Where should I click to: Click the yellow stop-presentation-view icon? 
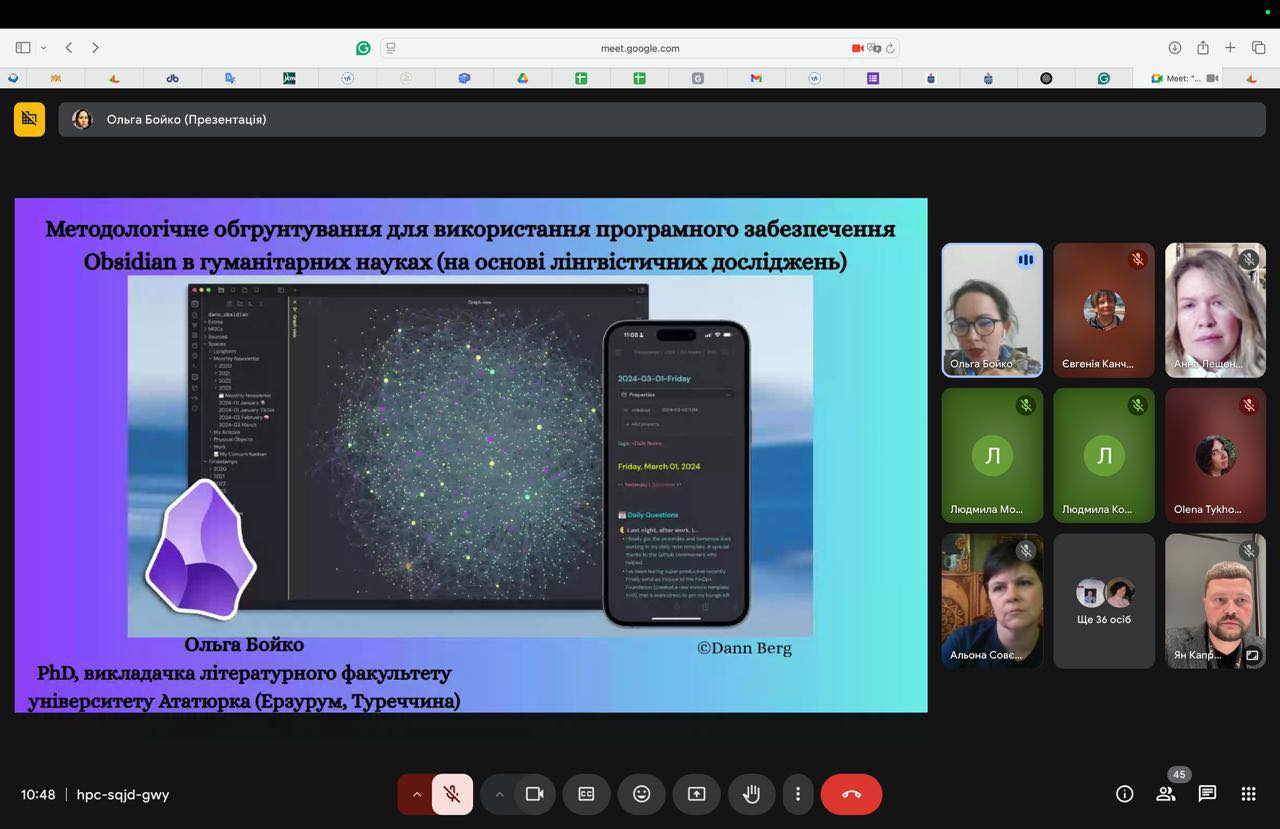[29, 119]
